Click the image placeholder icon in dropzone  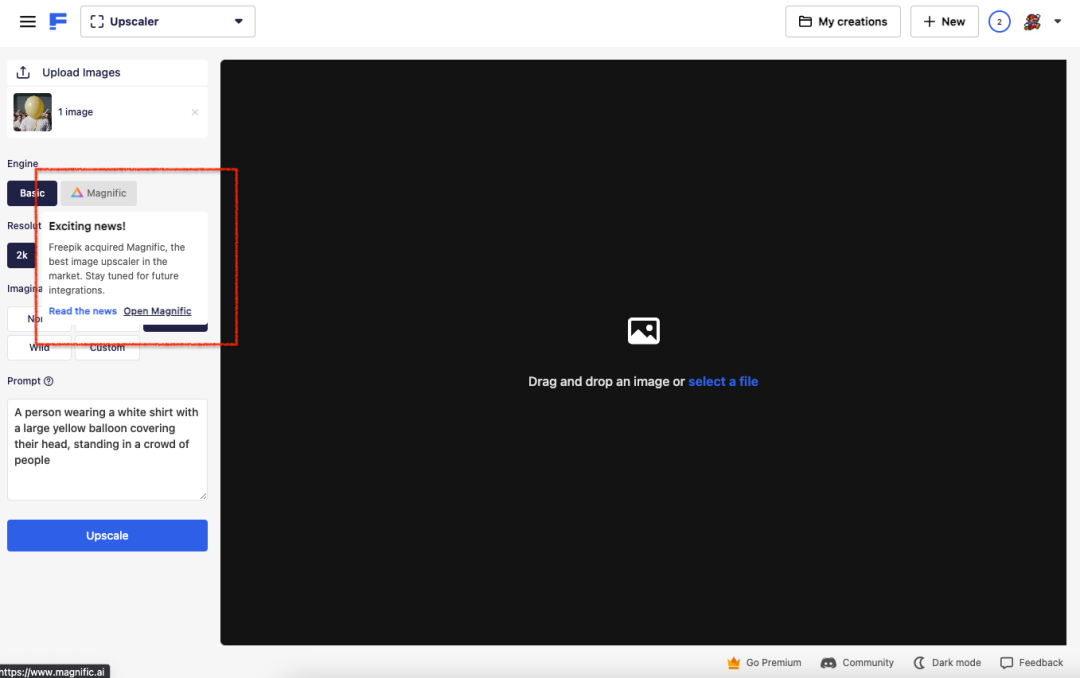(x=643, y=331)
